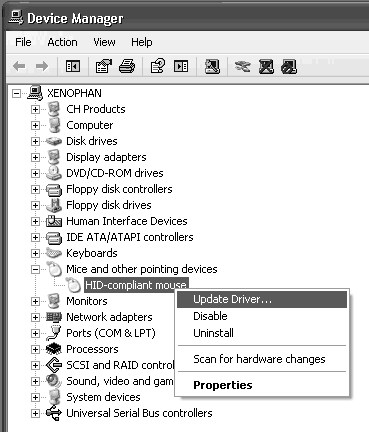The height and width of the screenshot is (432, 369).
Task: Open the Action menu
Action: [62, 42]
